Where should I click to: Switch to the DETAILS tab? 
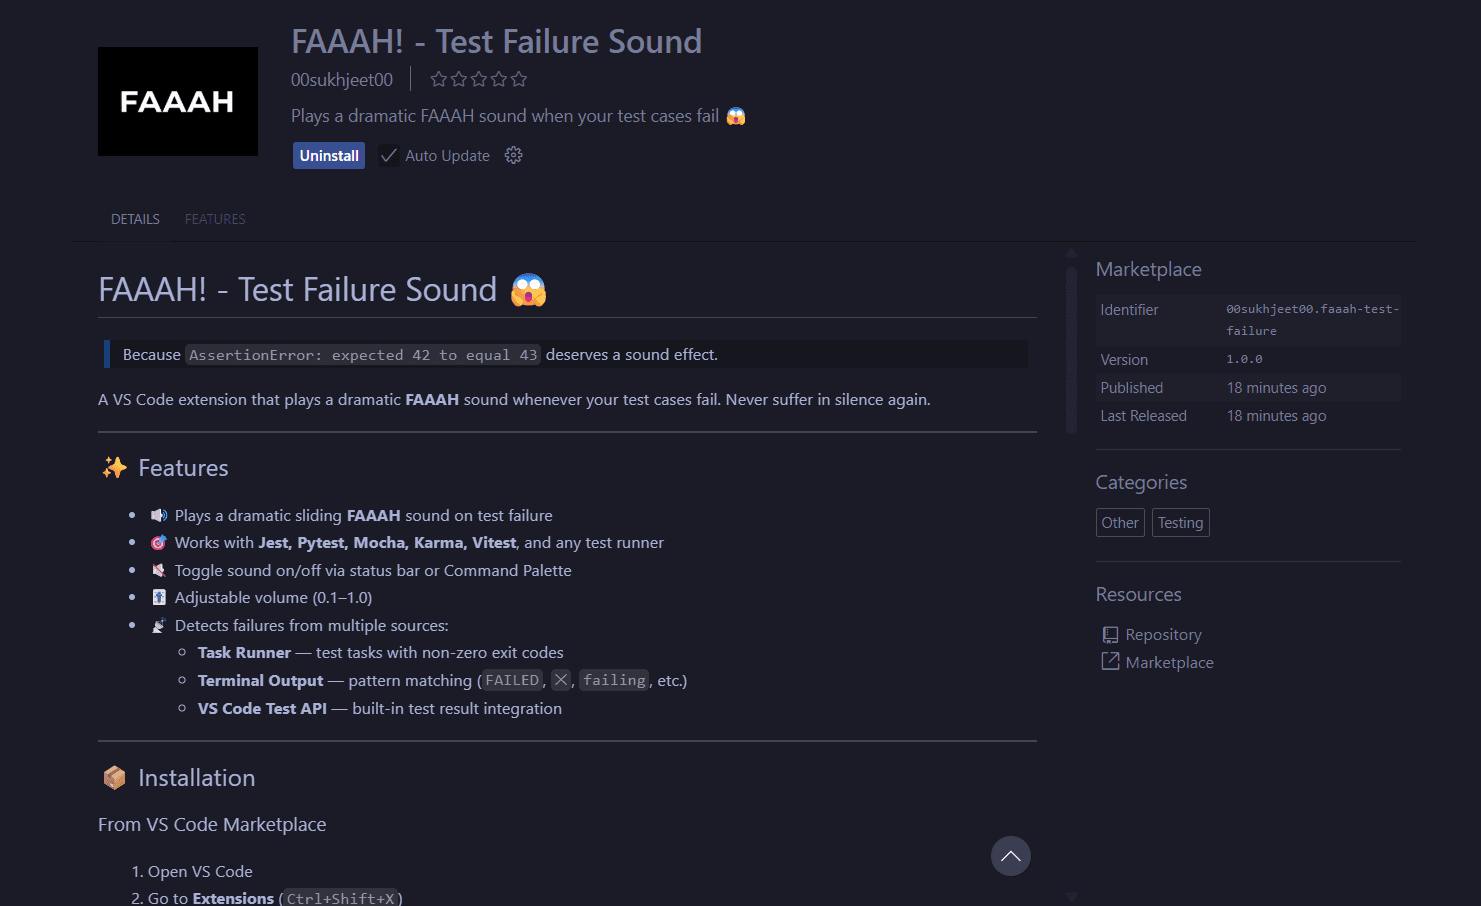coord(135,219)
